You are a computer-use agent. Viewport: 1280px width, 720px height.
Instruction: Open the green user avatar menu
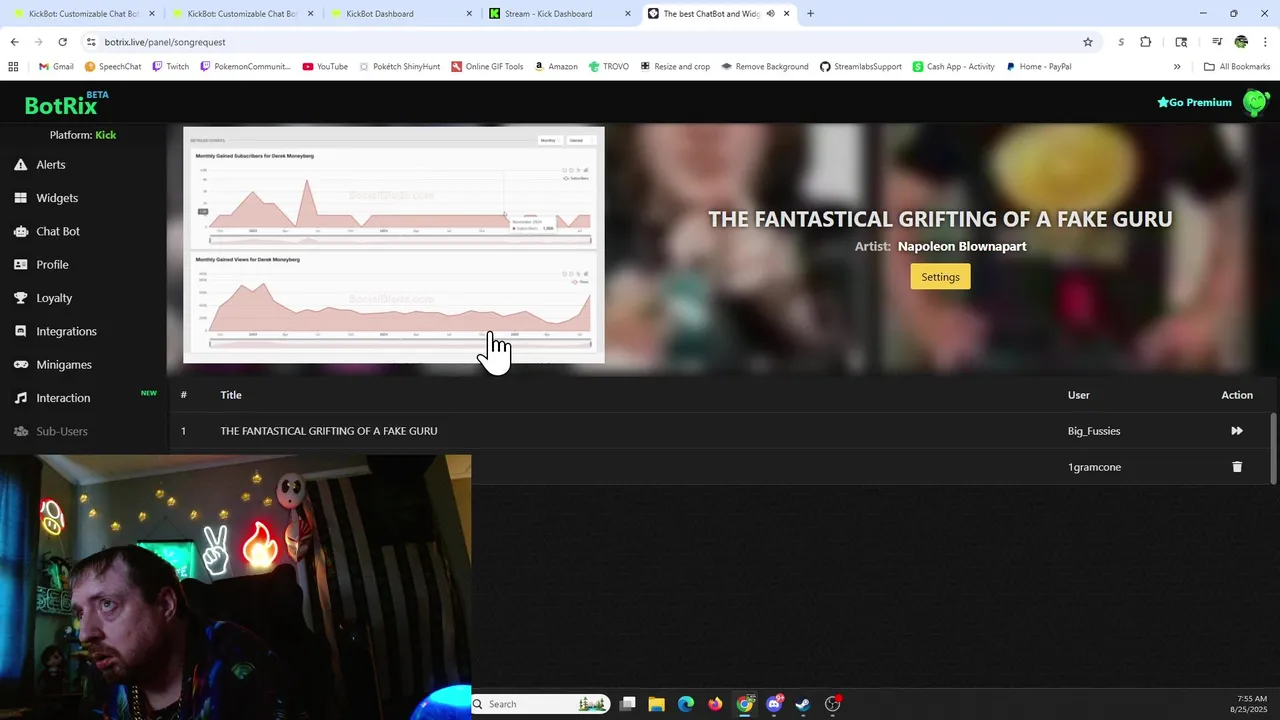1256,102
